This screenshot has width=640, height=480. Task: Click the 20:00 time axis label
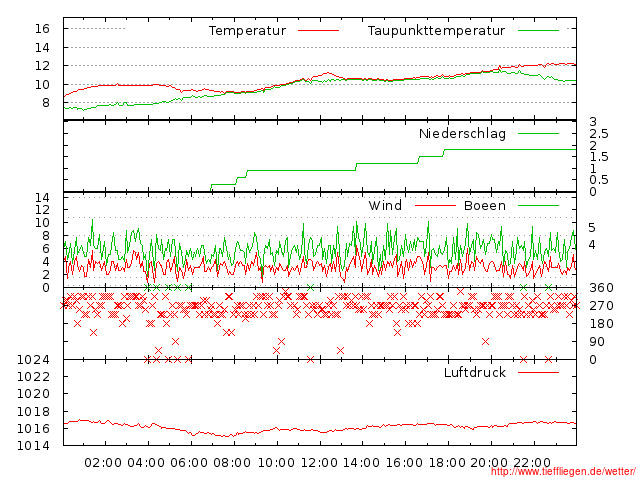(489, 463)
